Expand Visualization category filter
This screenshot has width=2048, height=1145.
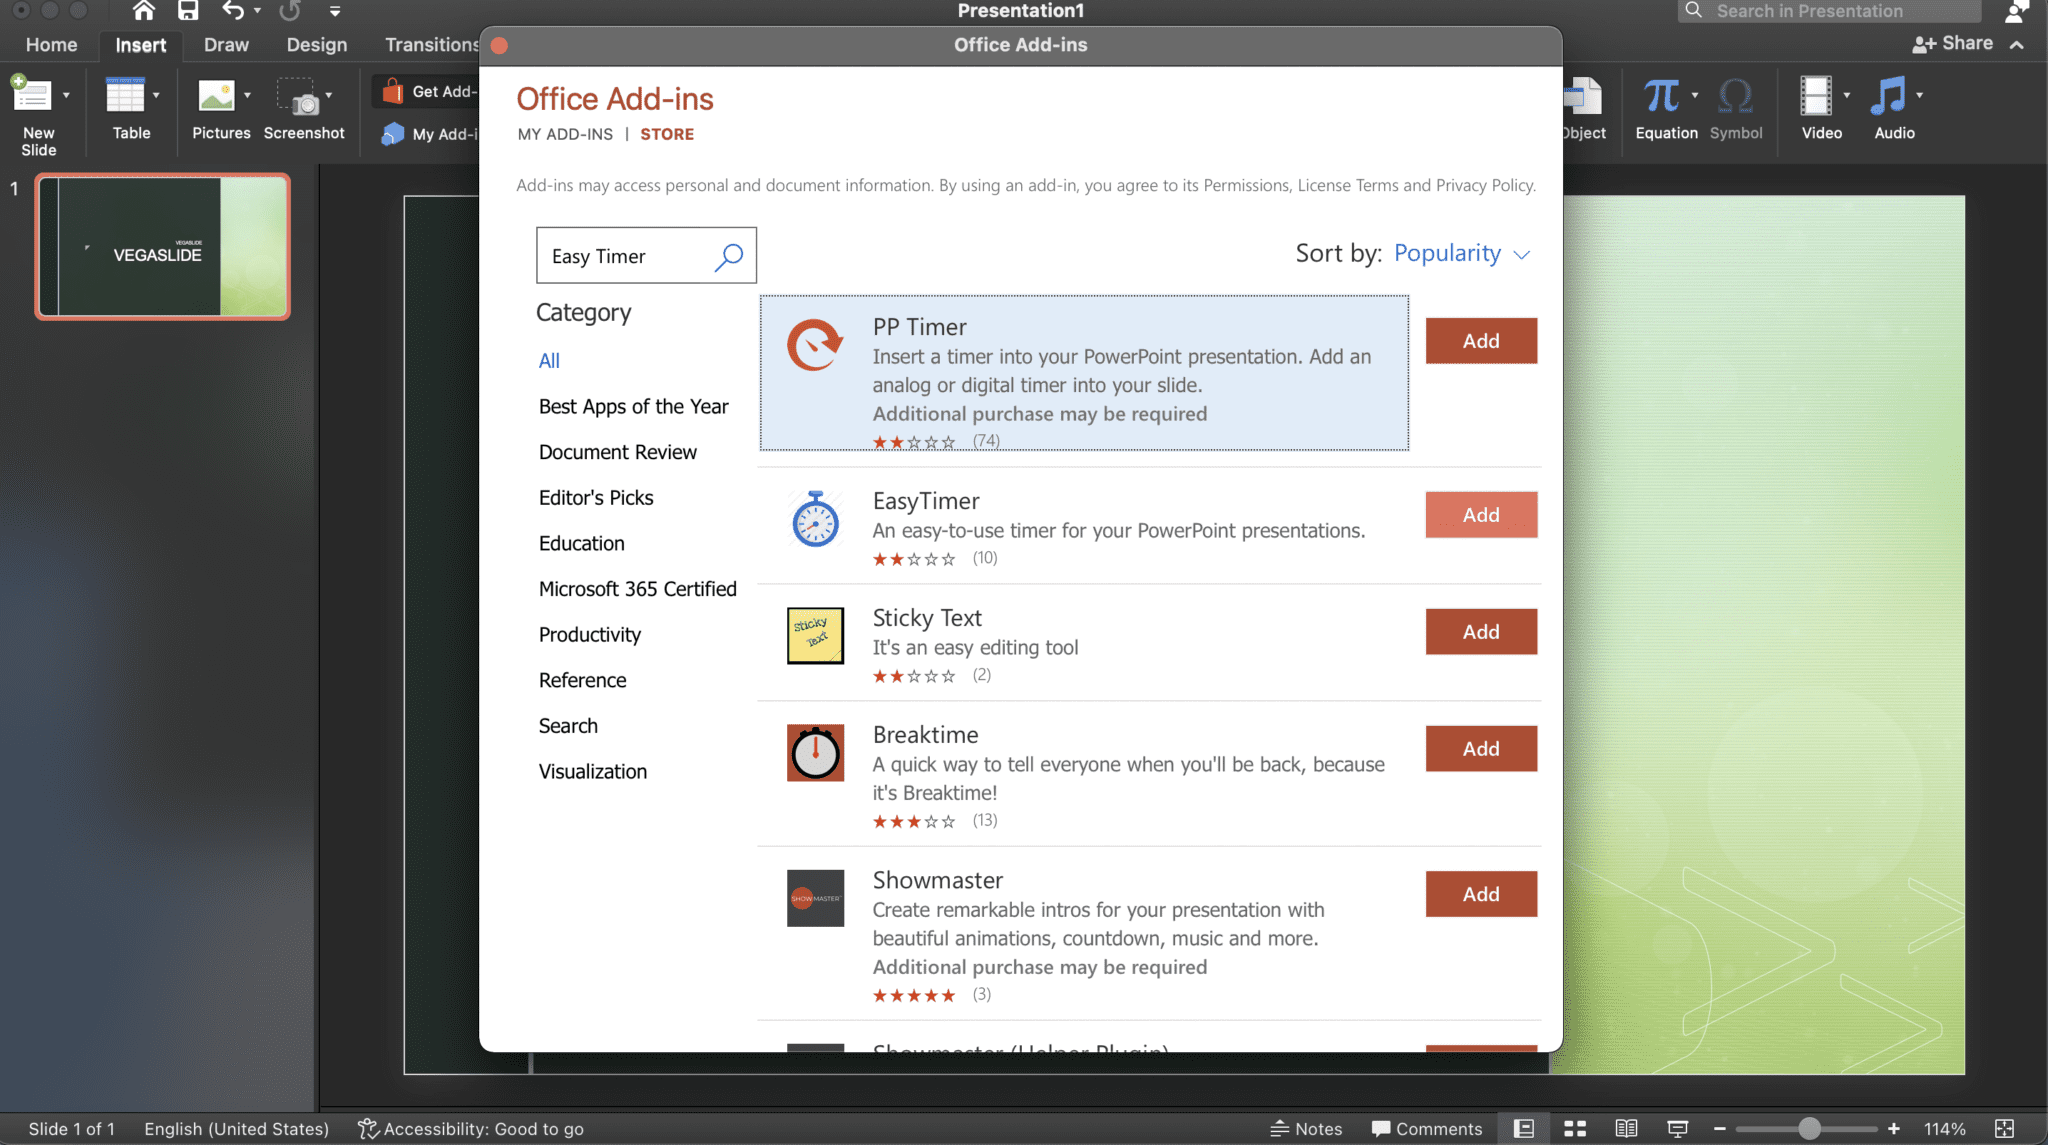point(592,769)
